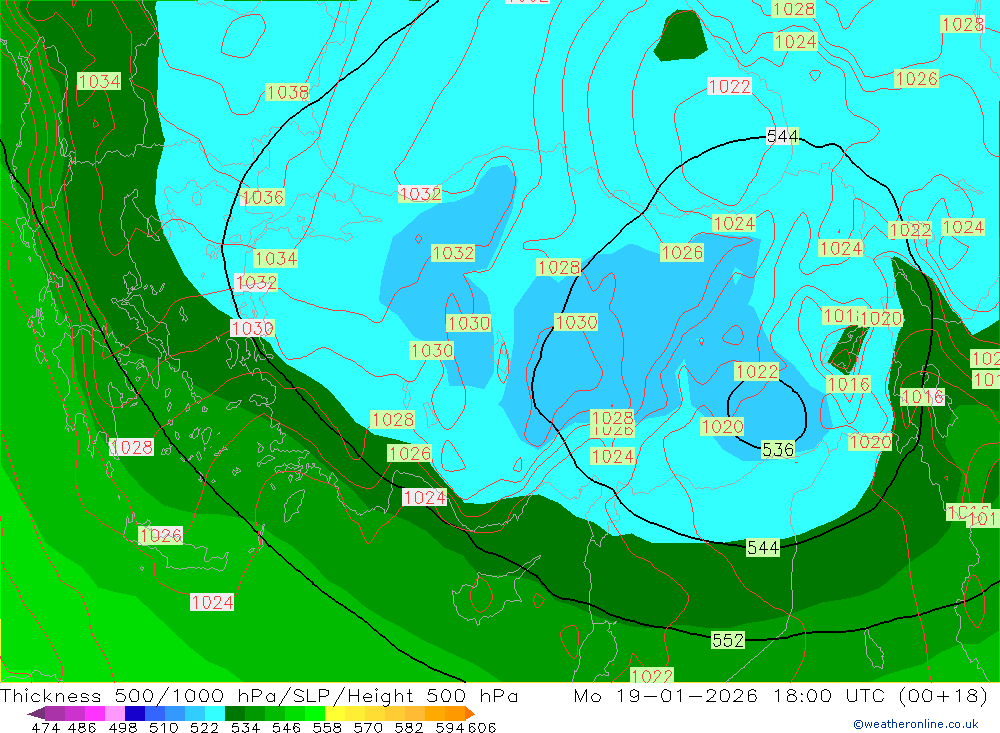Click the 510 legend value
1000x733 pixels.
(x=164, y=728)
